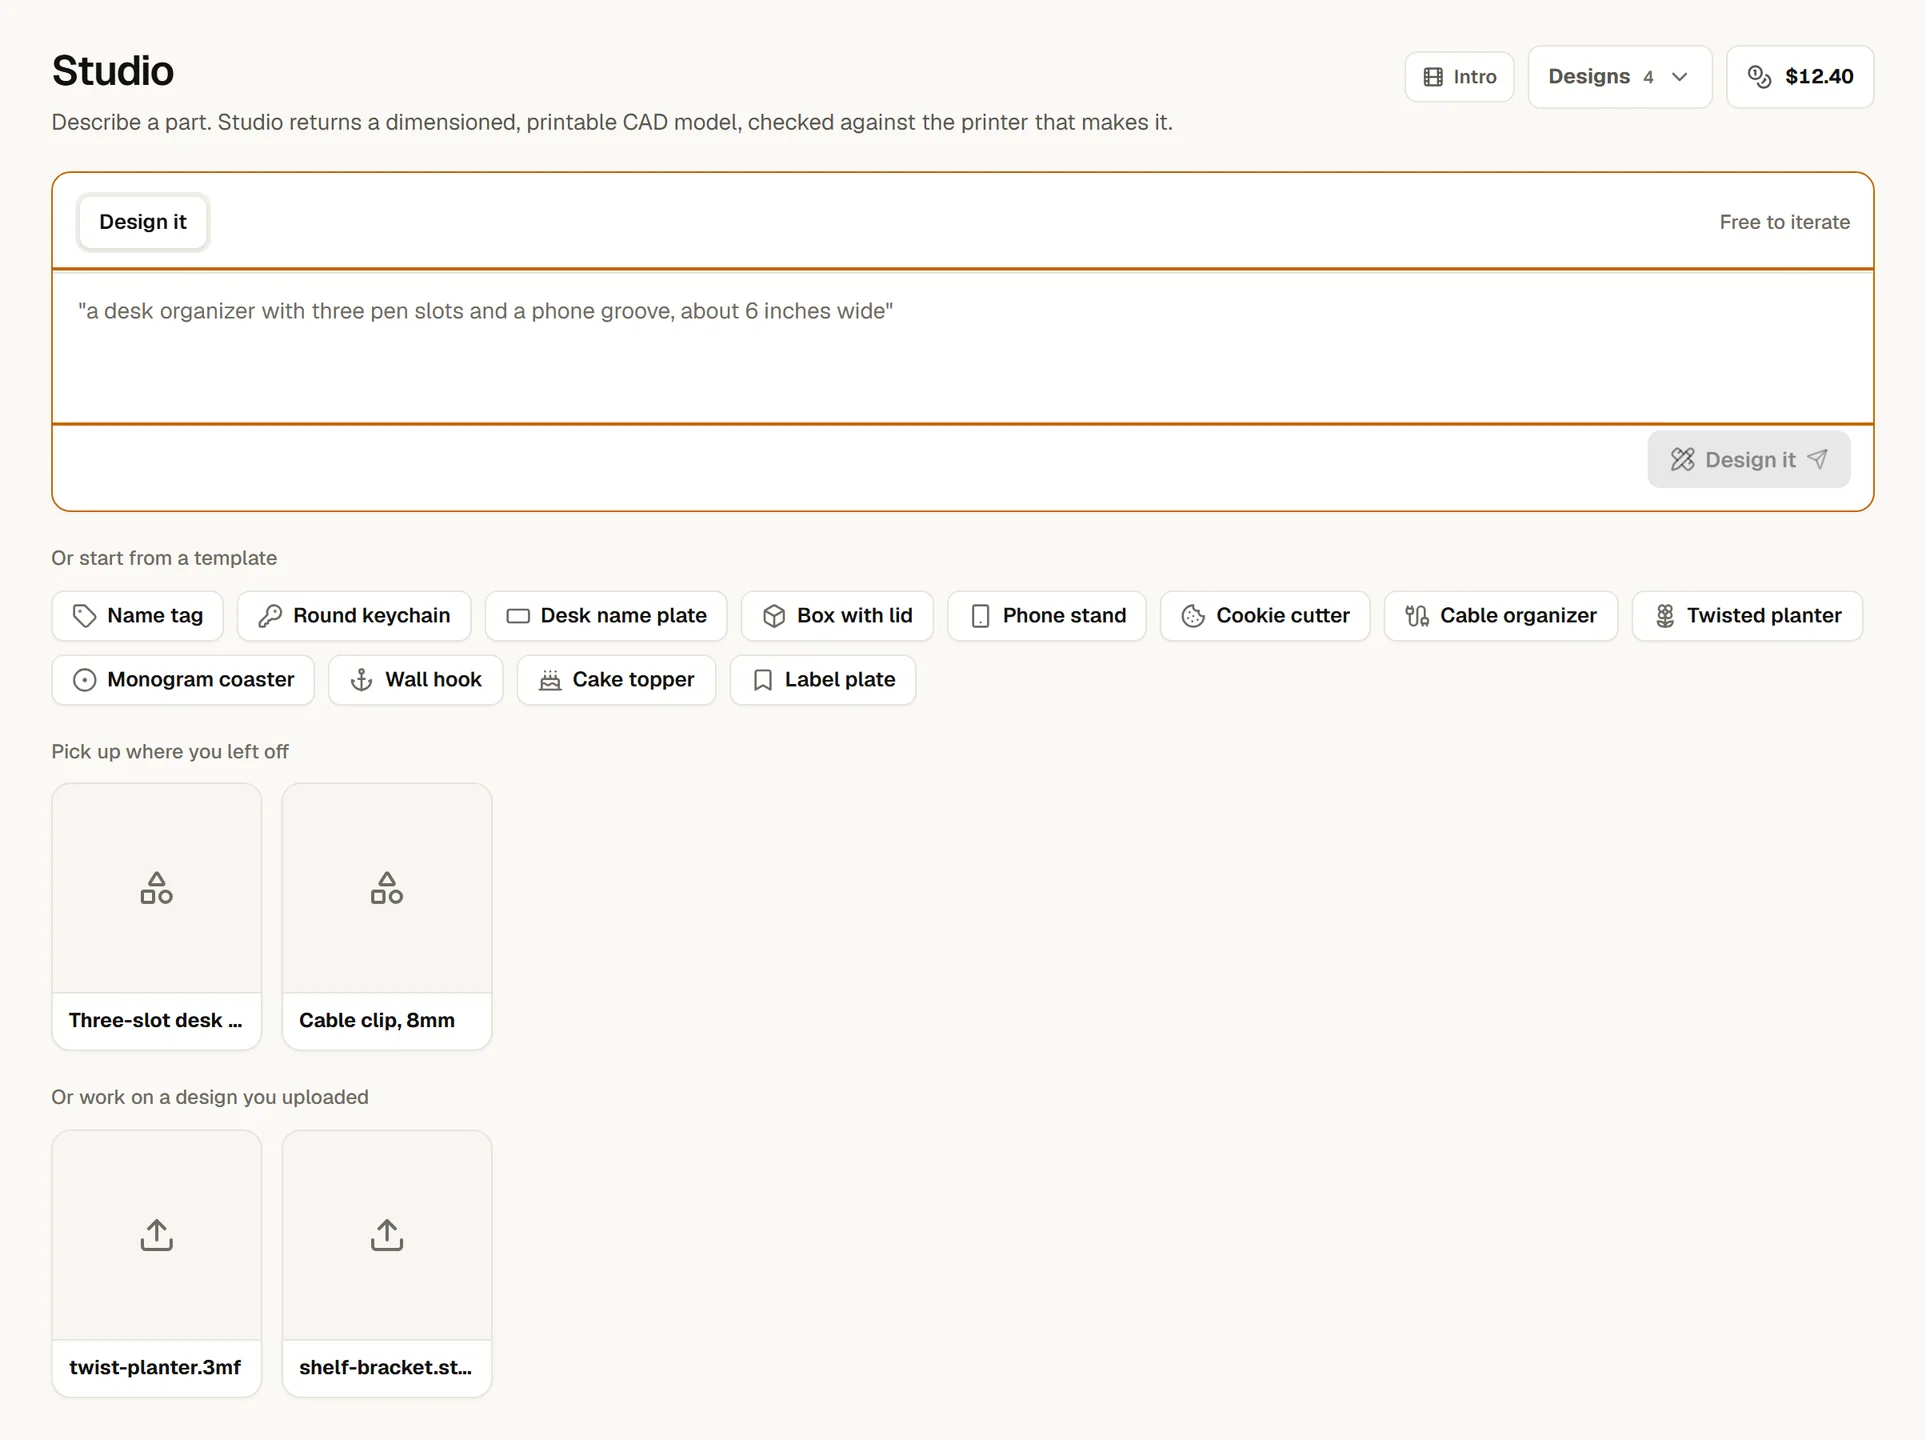Expand the Designs dropdown
Image resolution: width=1926 pixels, height=1440 pixels.
(x=1619, y=77)
